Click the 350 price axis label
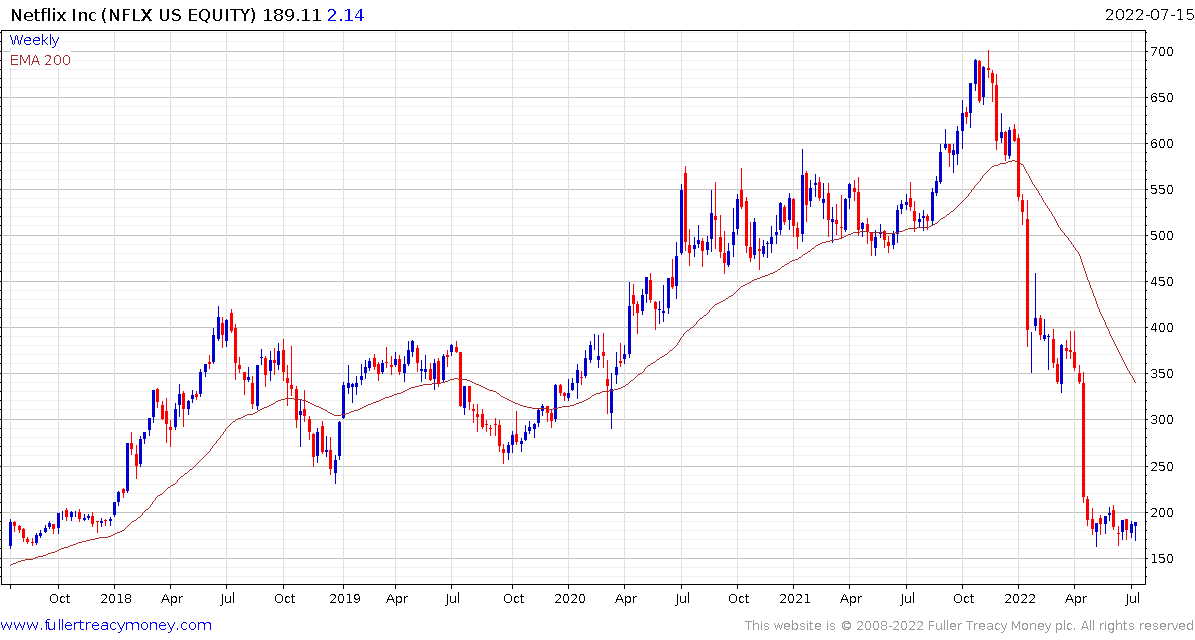1195x640 pixels. click(x=1164, y=375)
